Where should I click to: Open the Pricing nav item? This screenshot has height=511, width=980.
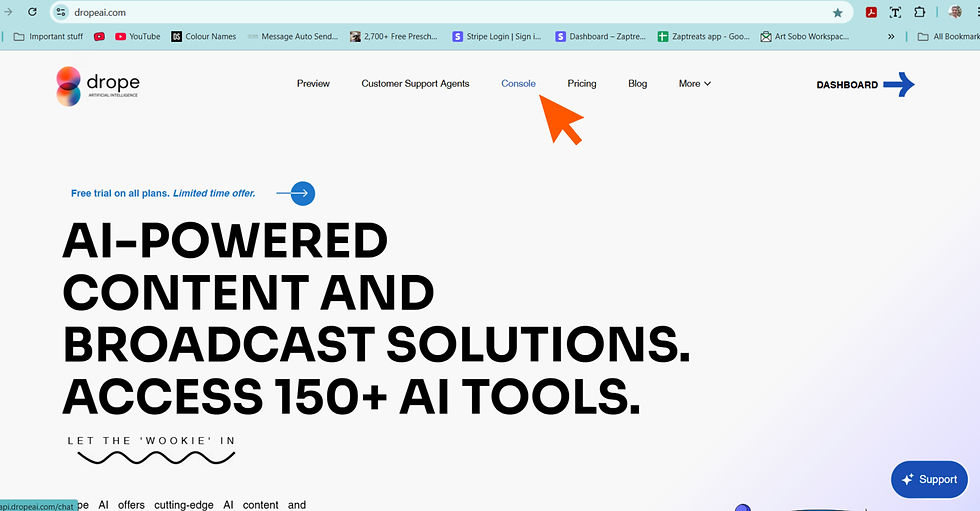pyautogui.click(x=582, y=84)
